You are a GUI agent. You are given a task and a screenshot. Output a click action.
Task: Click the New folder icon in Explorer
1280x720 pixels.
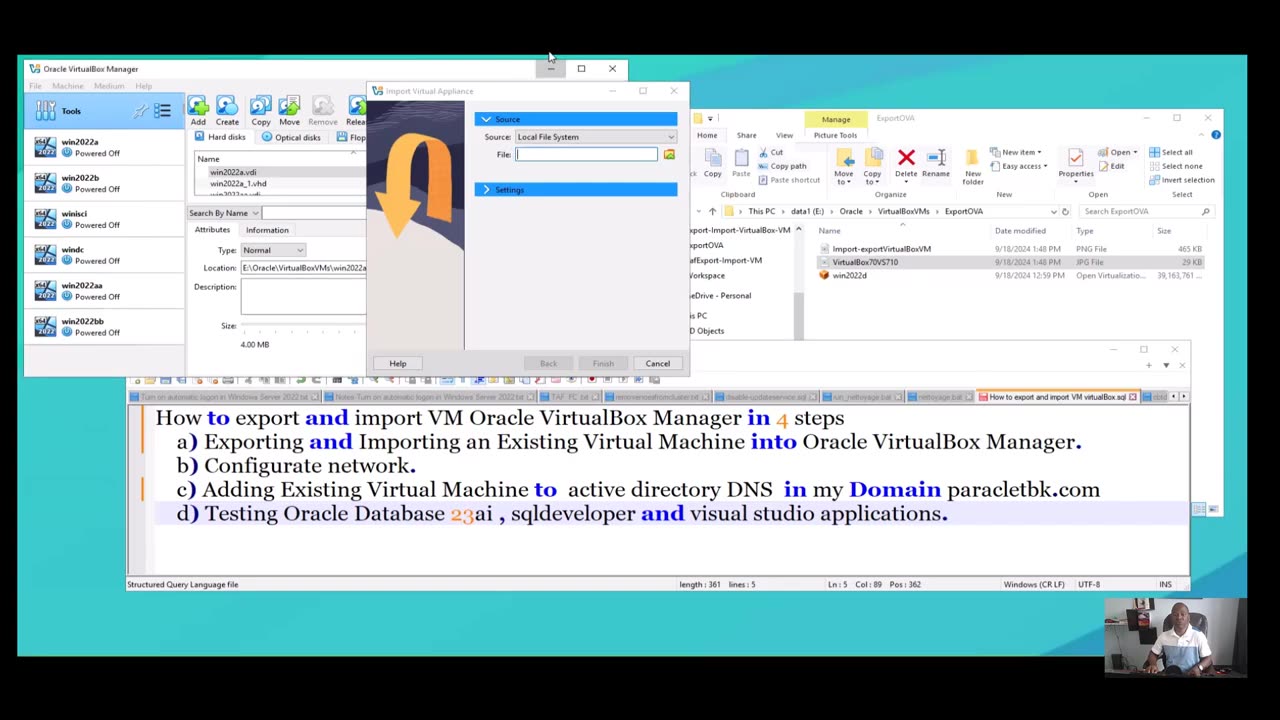coord(972,158)
